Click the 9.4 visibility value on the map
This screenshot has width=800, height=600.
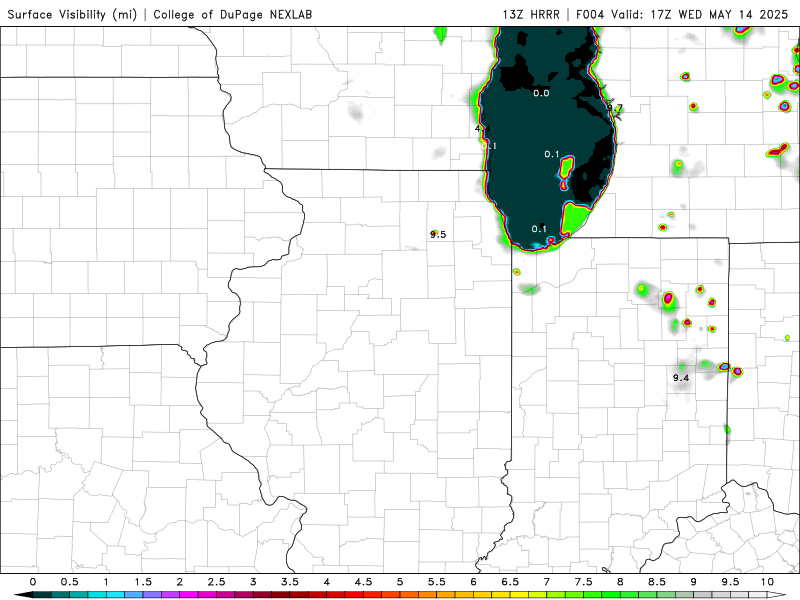681,378
